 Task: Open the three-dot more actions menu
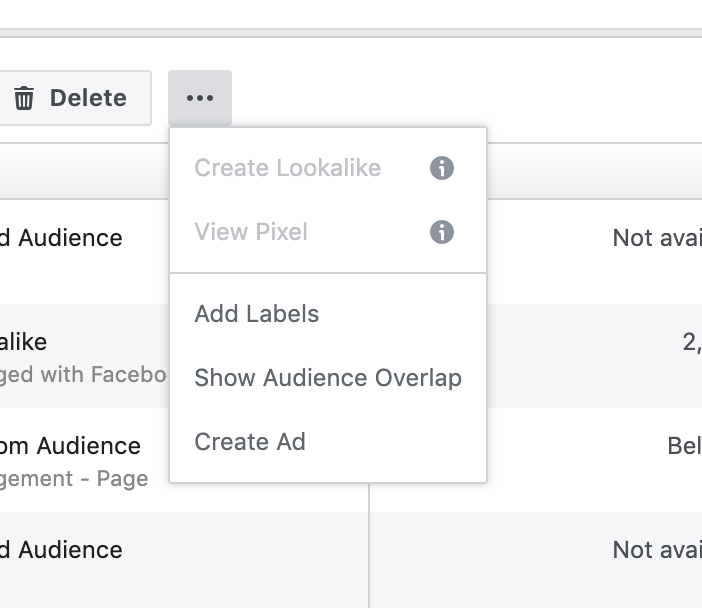tap(200, 98)
